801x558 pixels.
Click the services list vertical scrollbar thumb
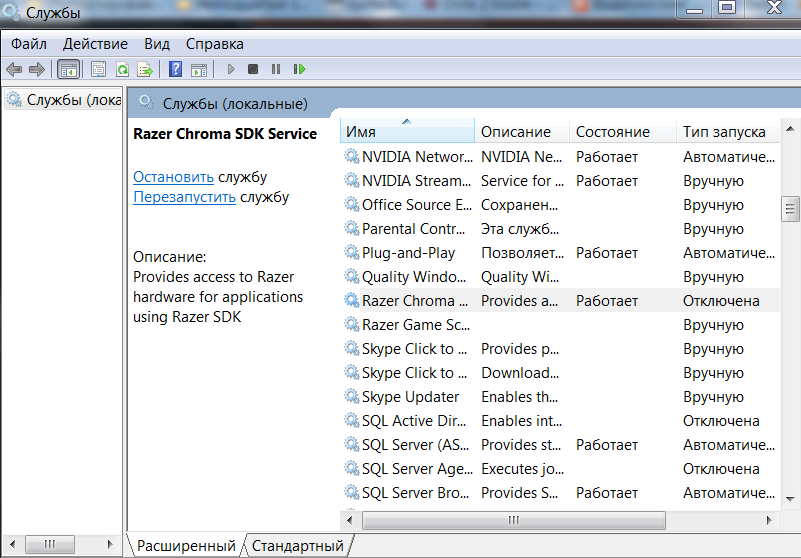point(790,208)
